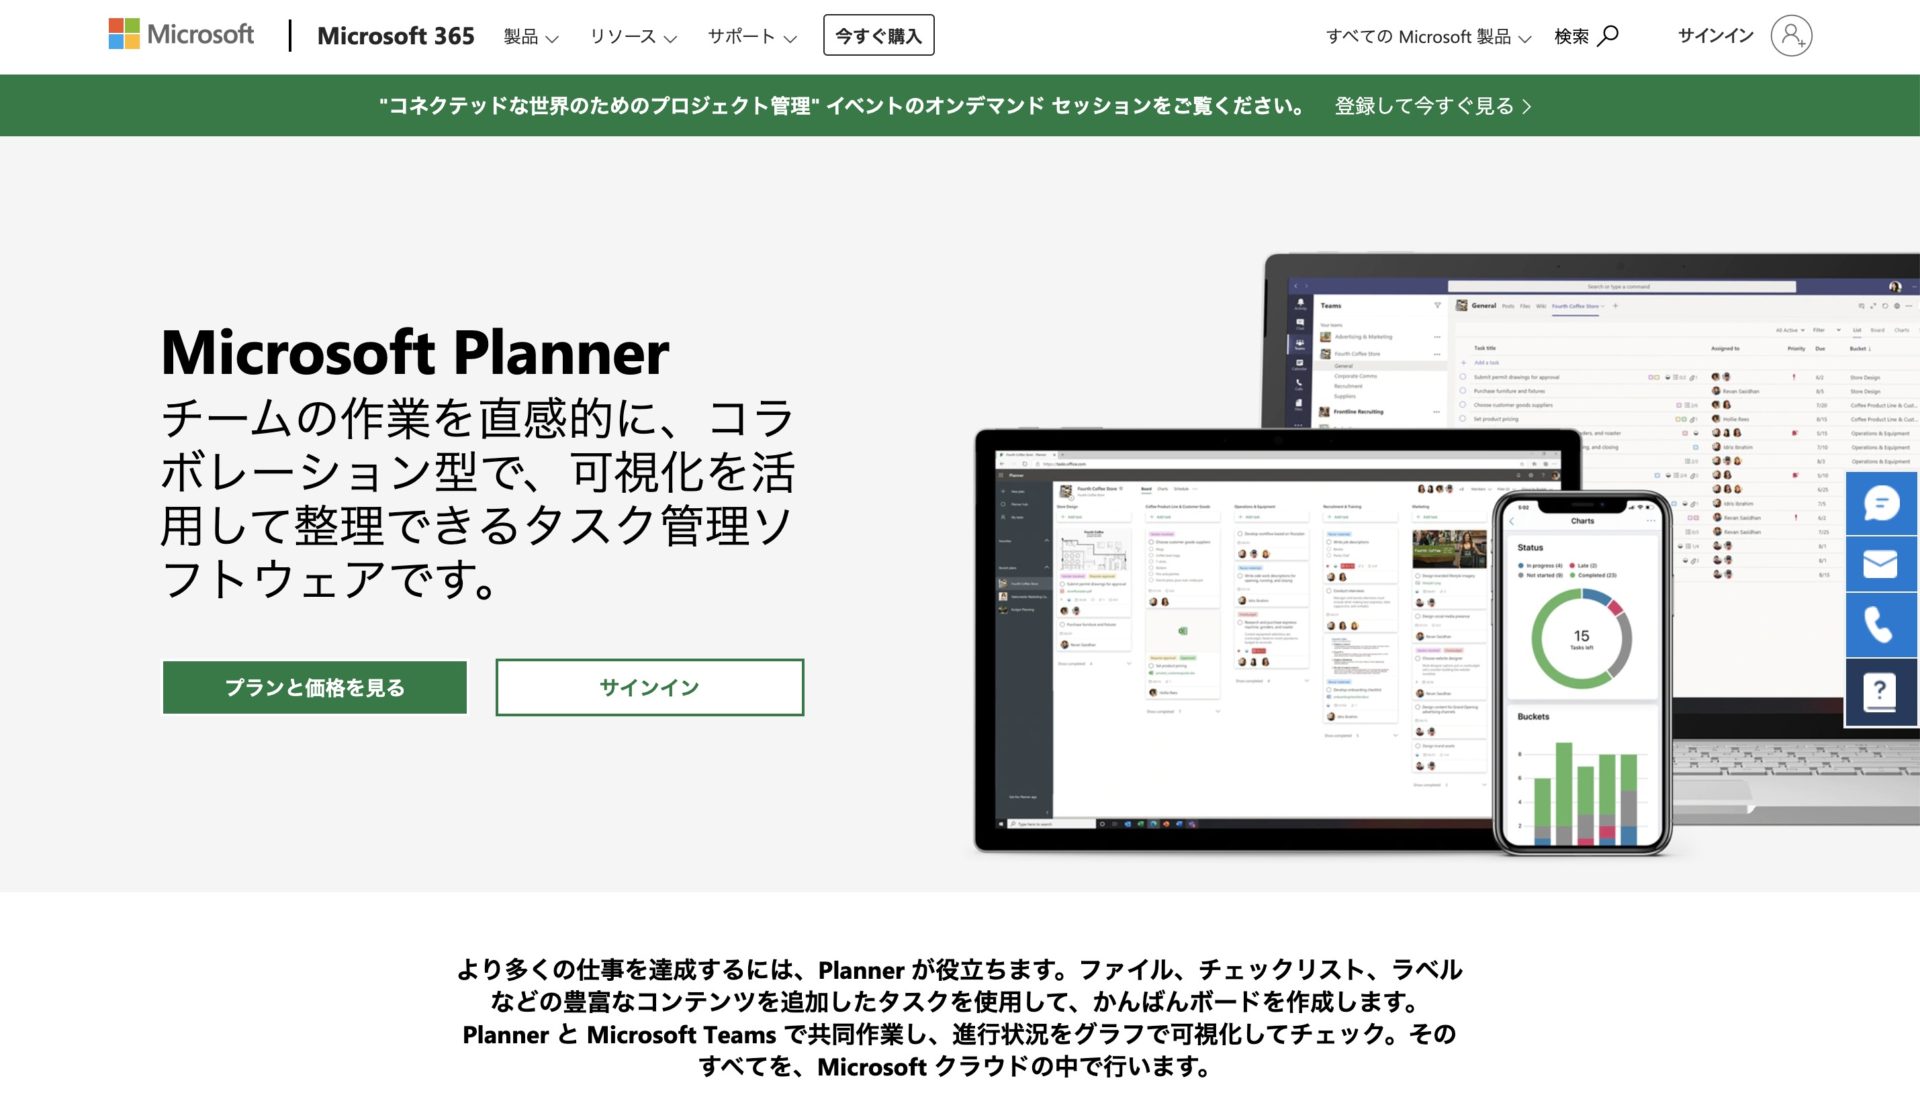
Task: Expand the リソース menu
Action: (633, 37)
